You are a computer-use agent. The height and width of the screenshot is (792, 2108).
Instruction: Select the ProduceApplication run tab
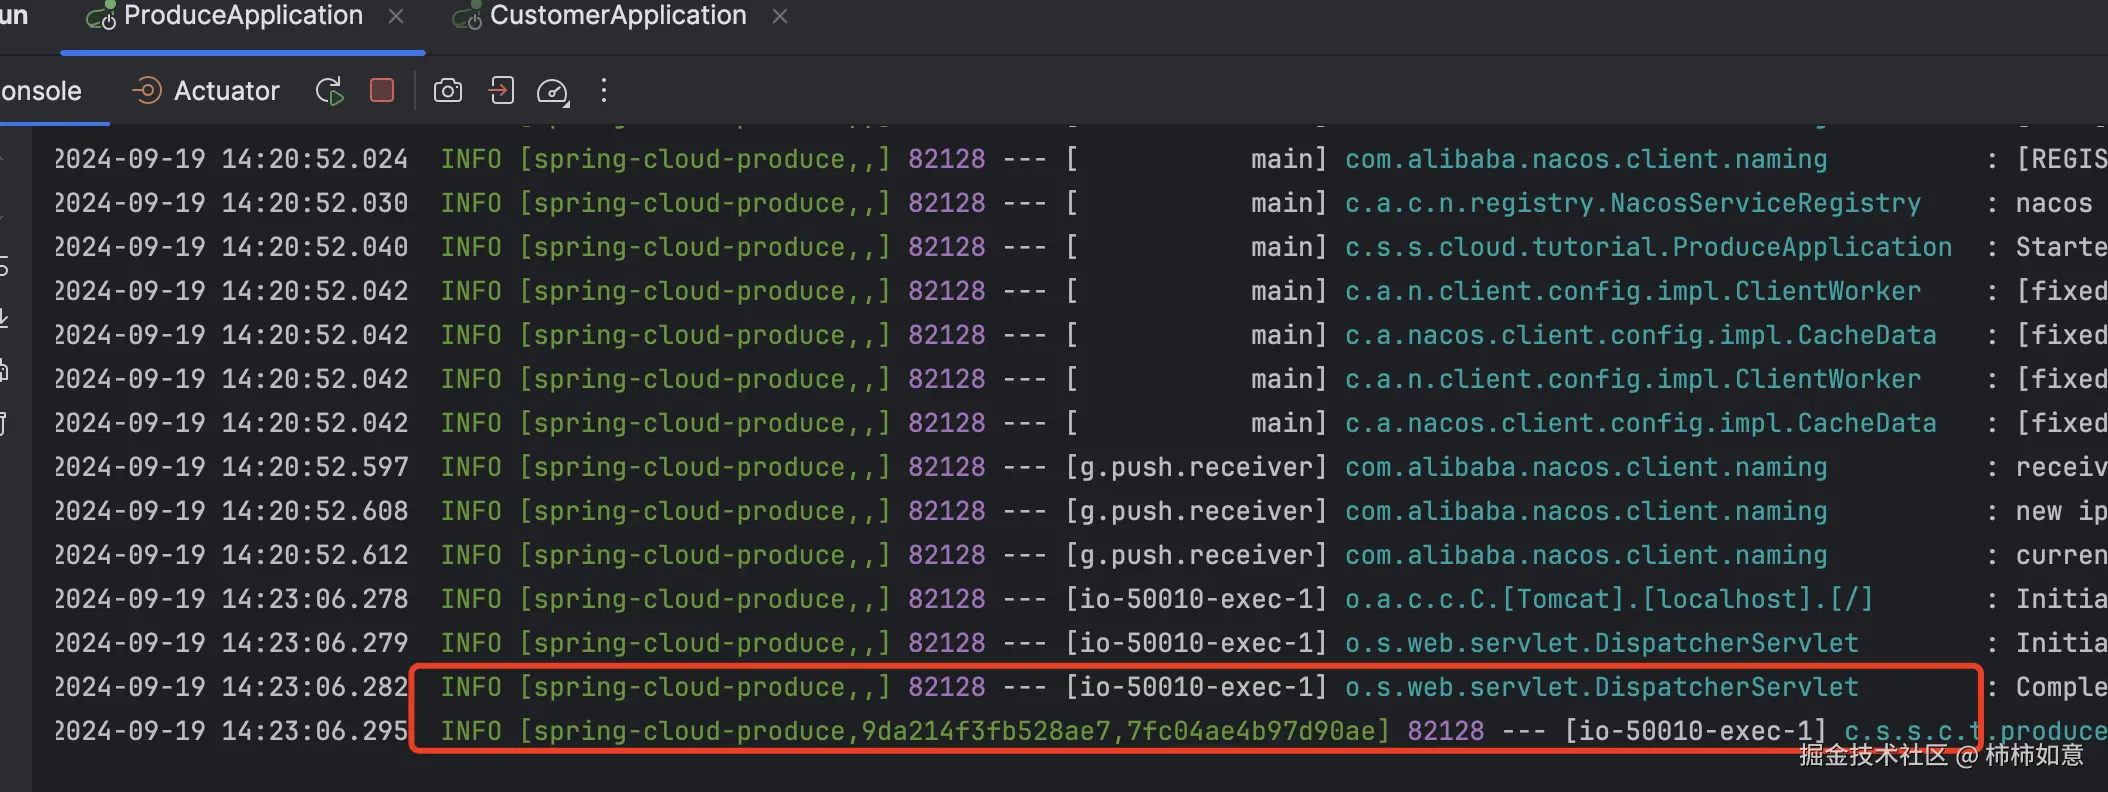click(x=242, y=16)
